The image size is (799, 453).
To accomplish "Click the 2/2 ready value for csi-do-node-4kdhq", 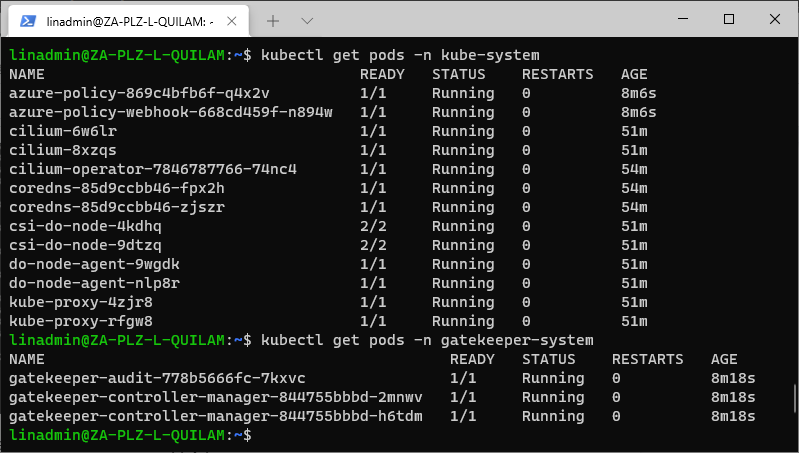I will pos(373,226).
